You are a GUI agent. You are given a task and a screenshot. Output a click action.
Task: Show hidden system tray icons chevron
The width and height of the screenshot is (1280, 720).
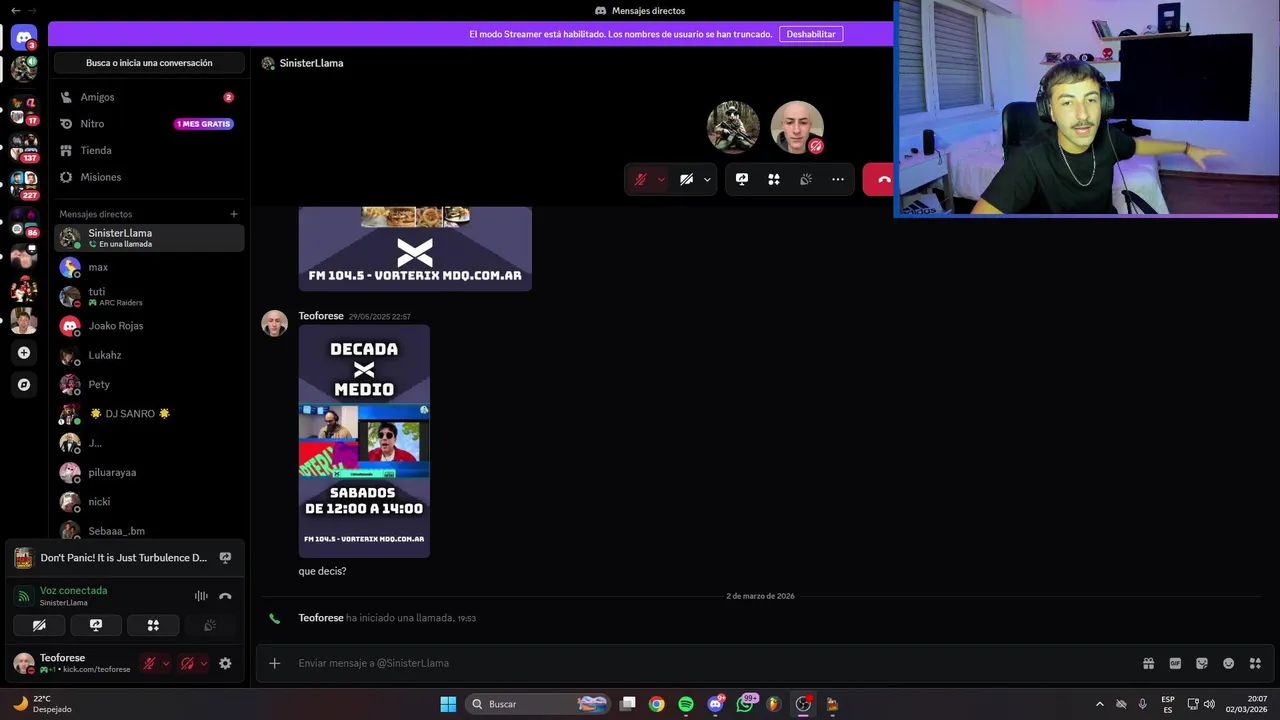pos(1100,704)
